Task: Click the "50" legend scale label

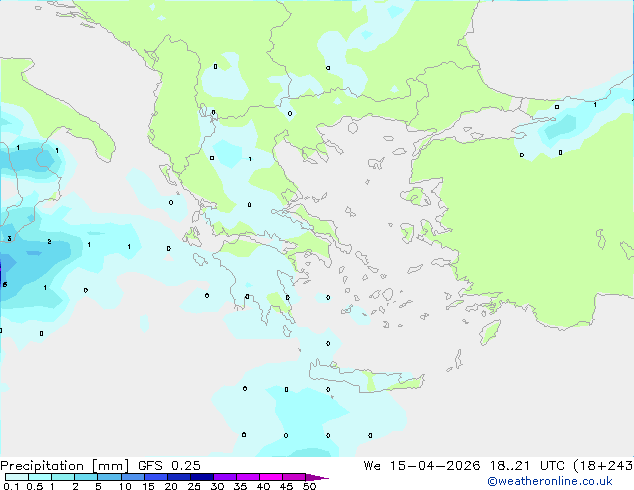Action: tap(309, 486)
